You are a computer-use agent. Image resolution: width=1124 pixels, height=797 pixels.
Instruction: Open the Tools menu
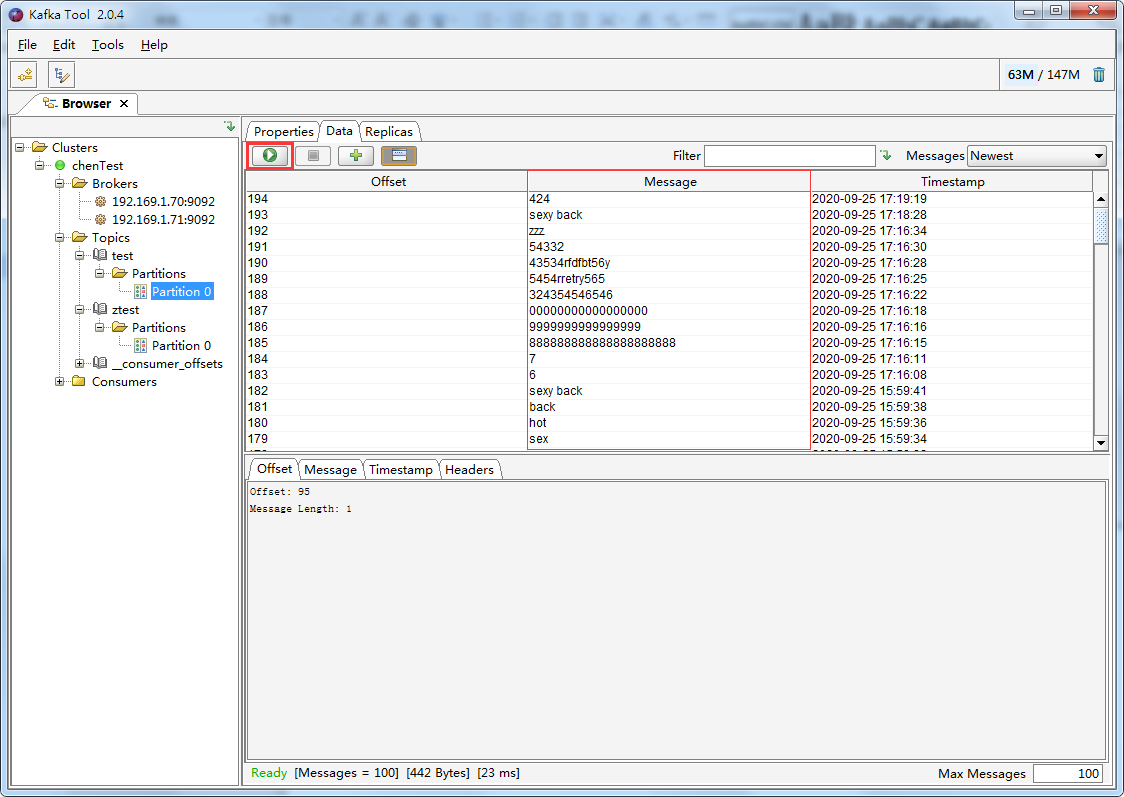click(108, 44)
